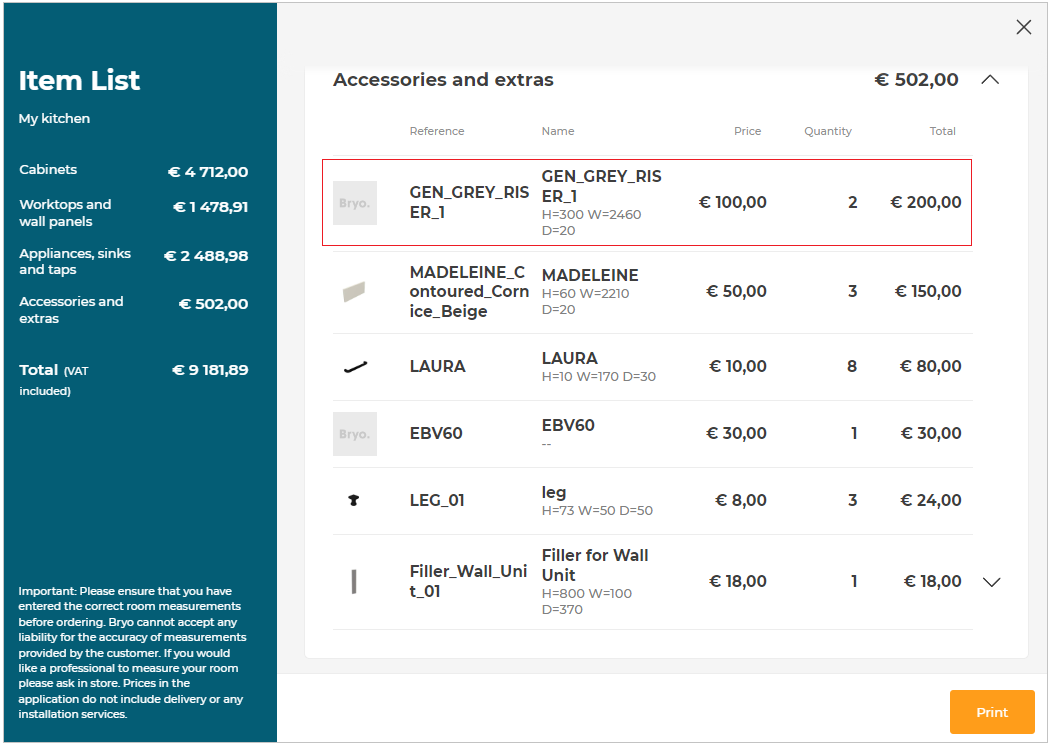Select Worktops and wall panels in sidebar
The width and height of the screenshot is (1052, 745).
point(65,213)
